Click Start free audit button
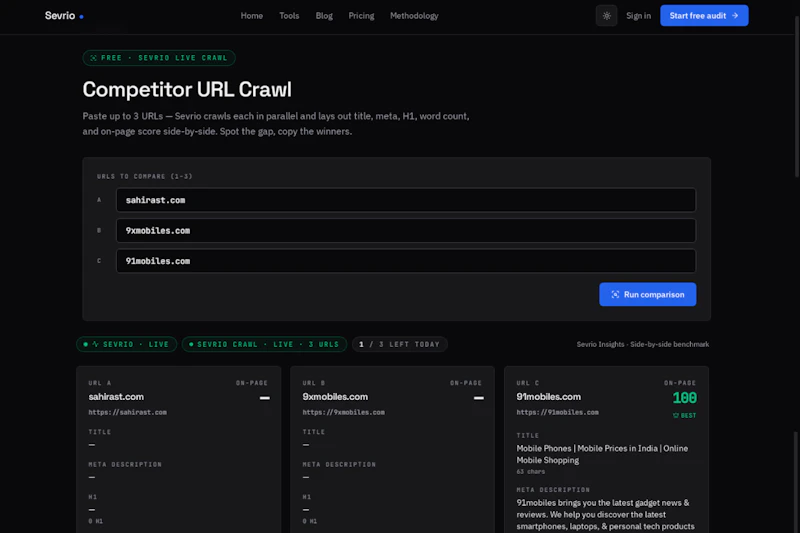This screenshot has height=533, width=800. tap(704, 16)
